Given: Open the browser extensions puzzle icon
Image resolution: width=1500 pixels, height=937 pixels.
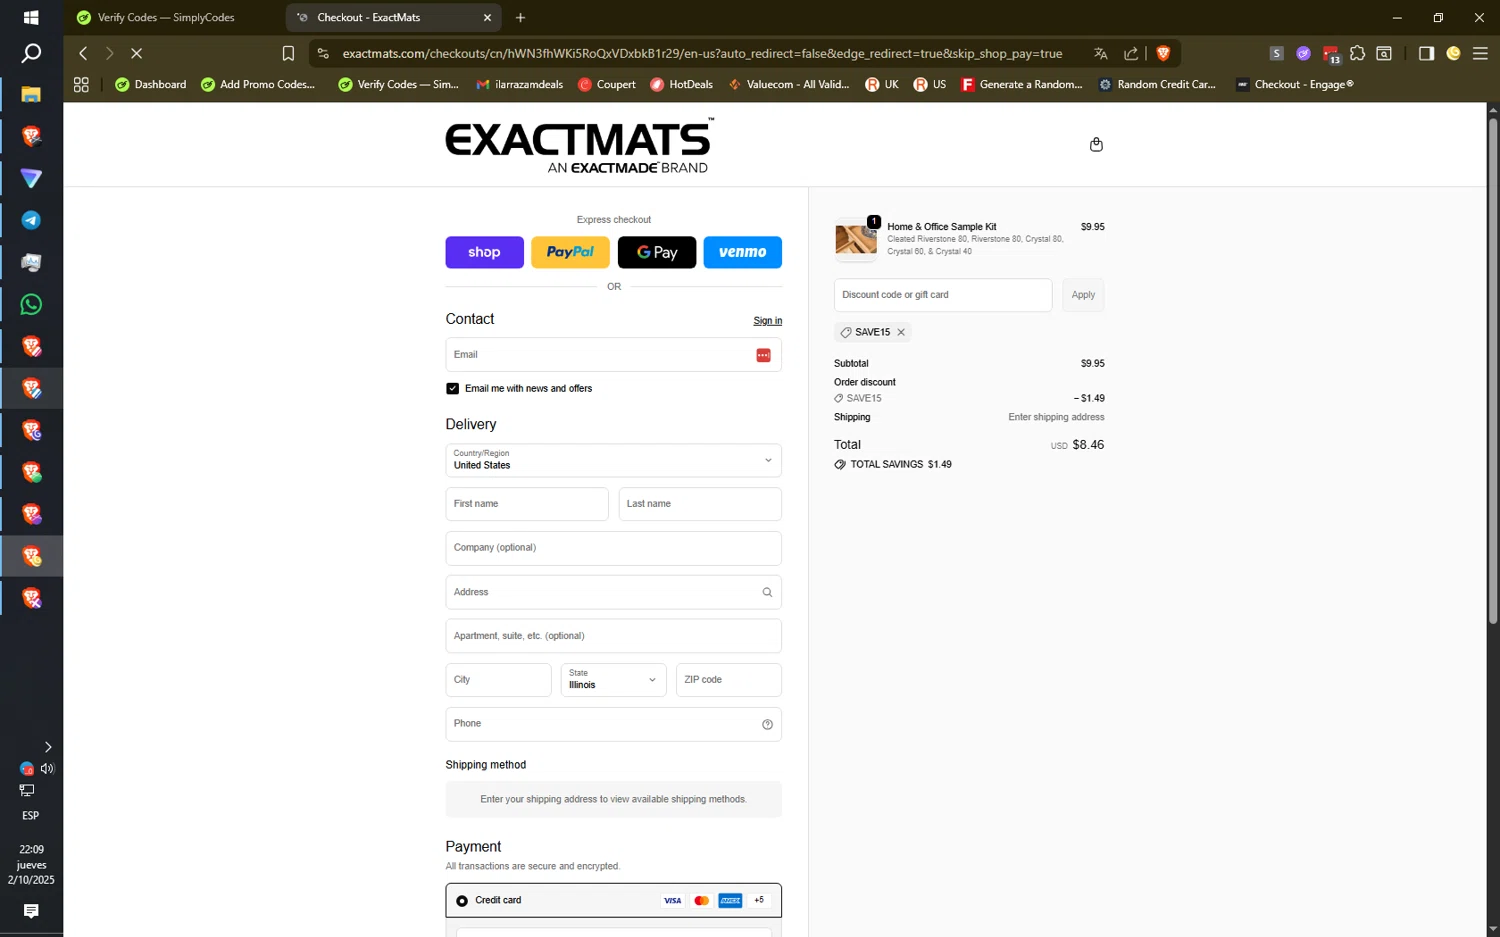Looking at the screenshot, I should pyautogui.click(x=1357, y=53).
